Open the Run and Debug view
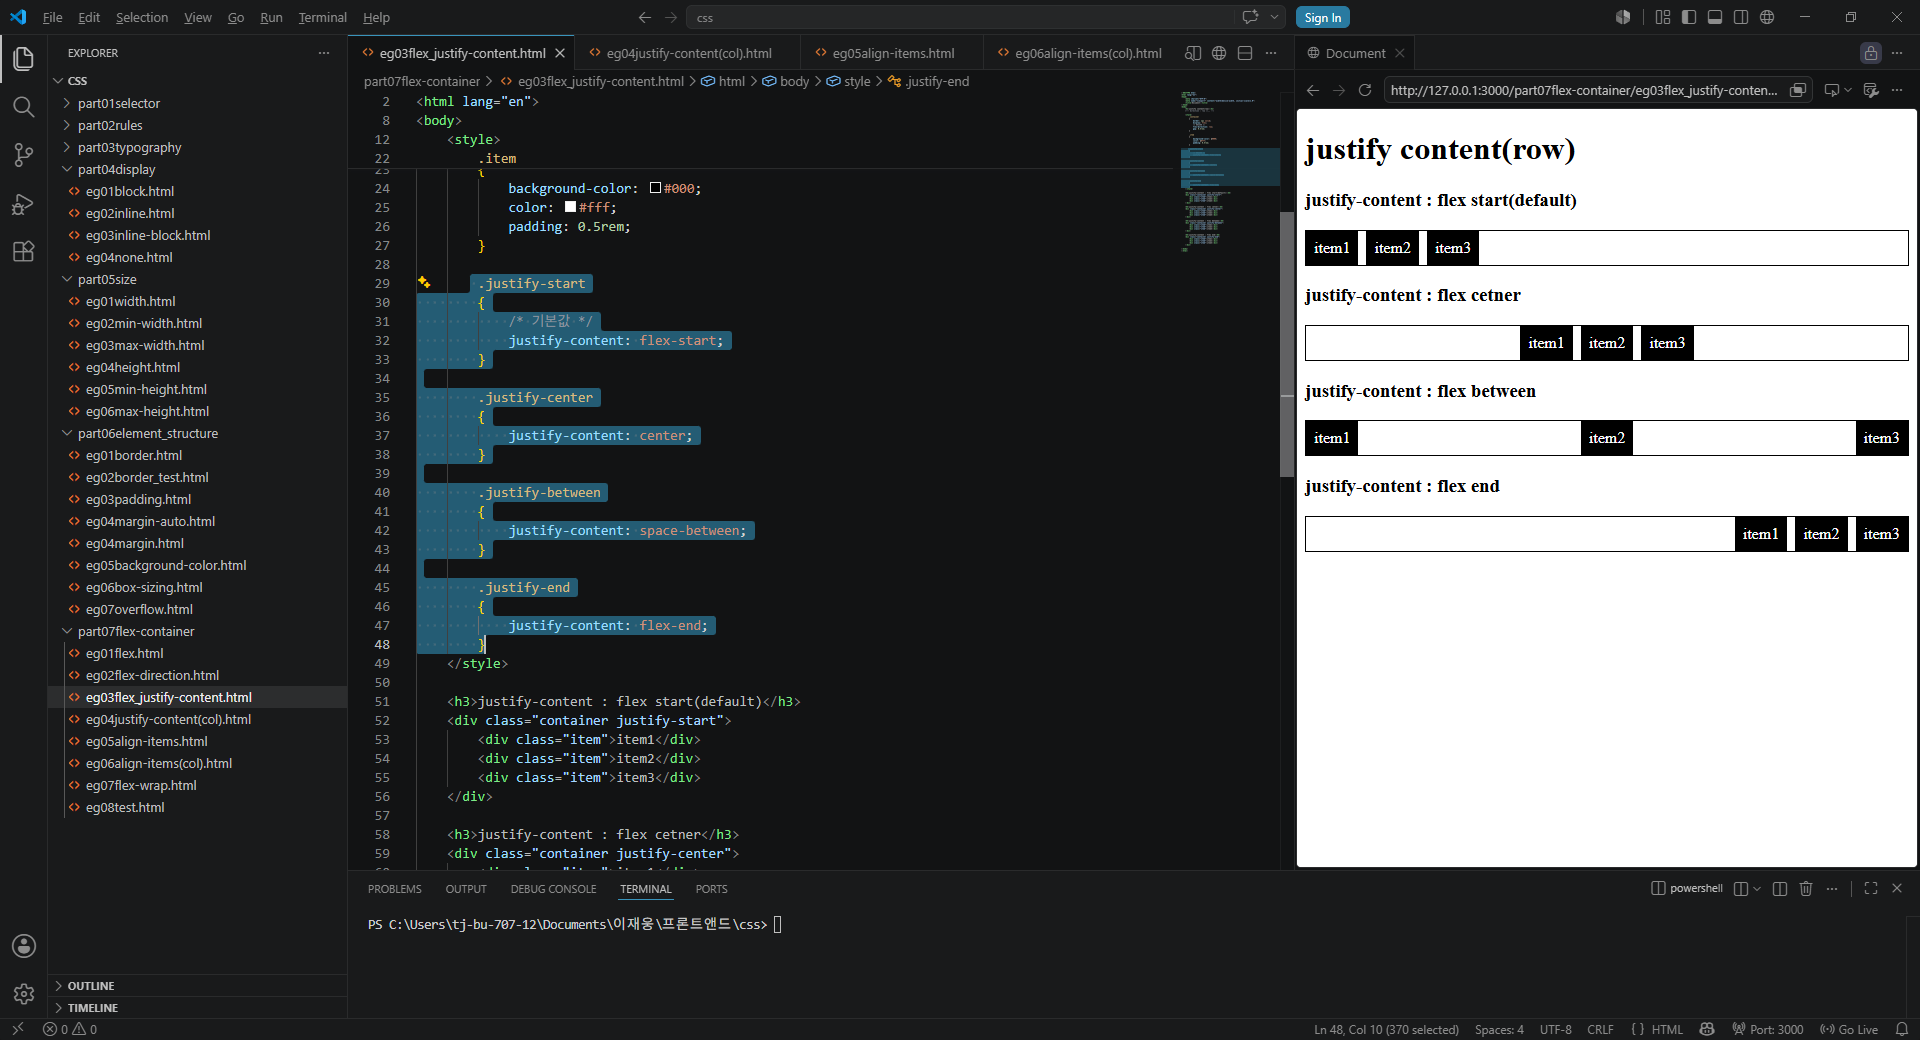This screenshot has height=1040, width=1920. (x=24, y=203)
